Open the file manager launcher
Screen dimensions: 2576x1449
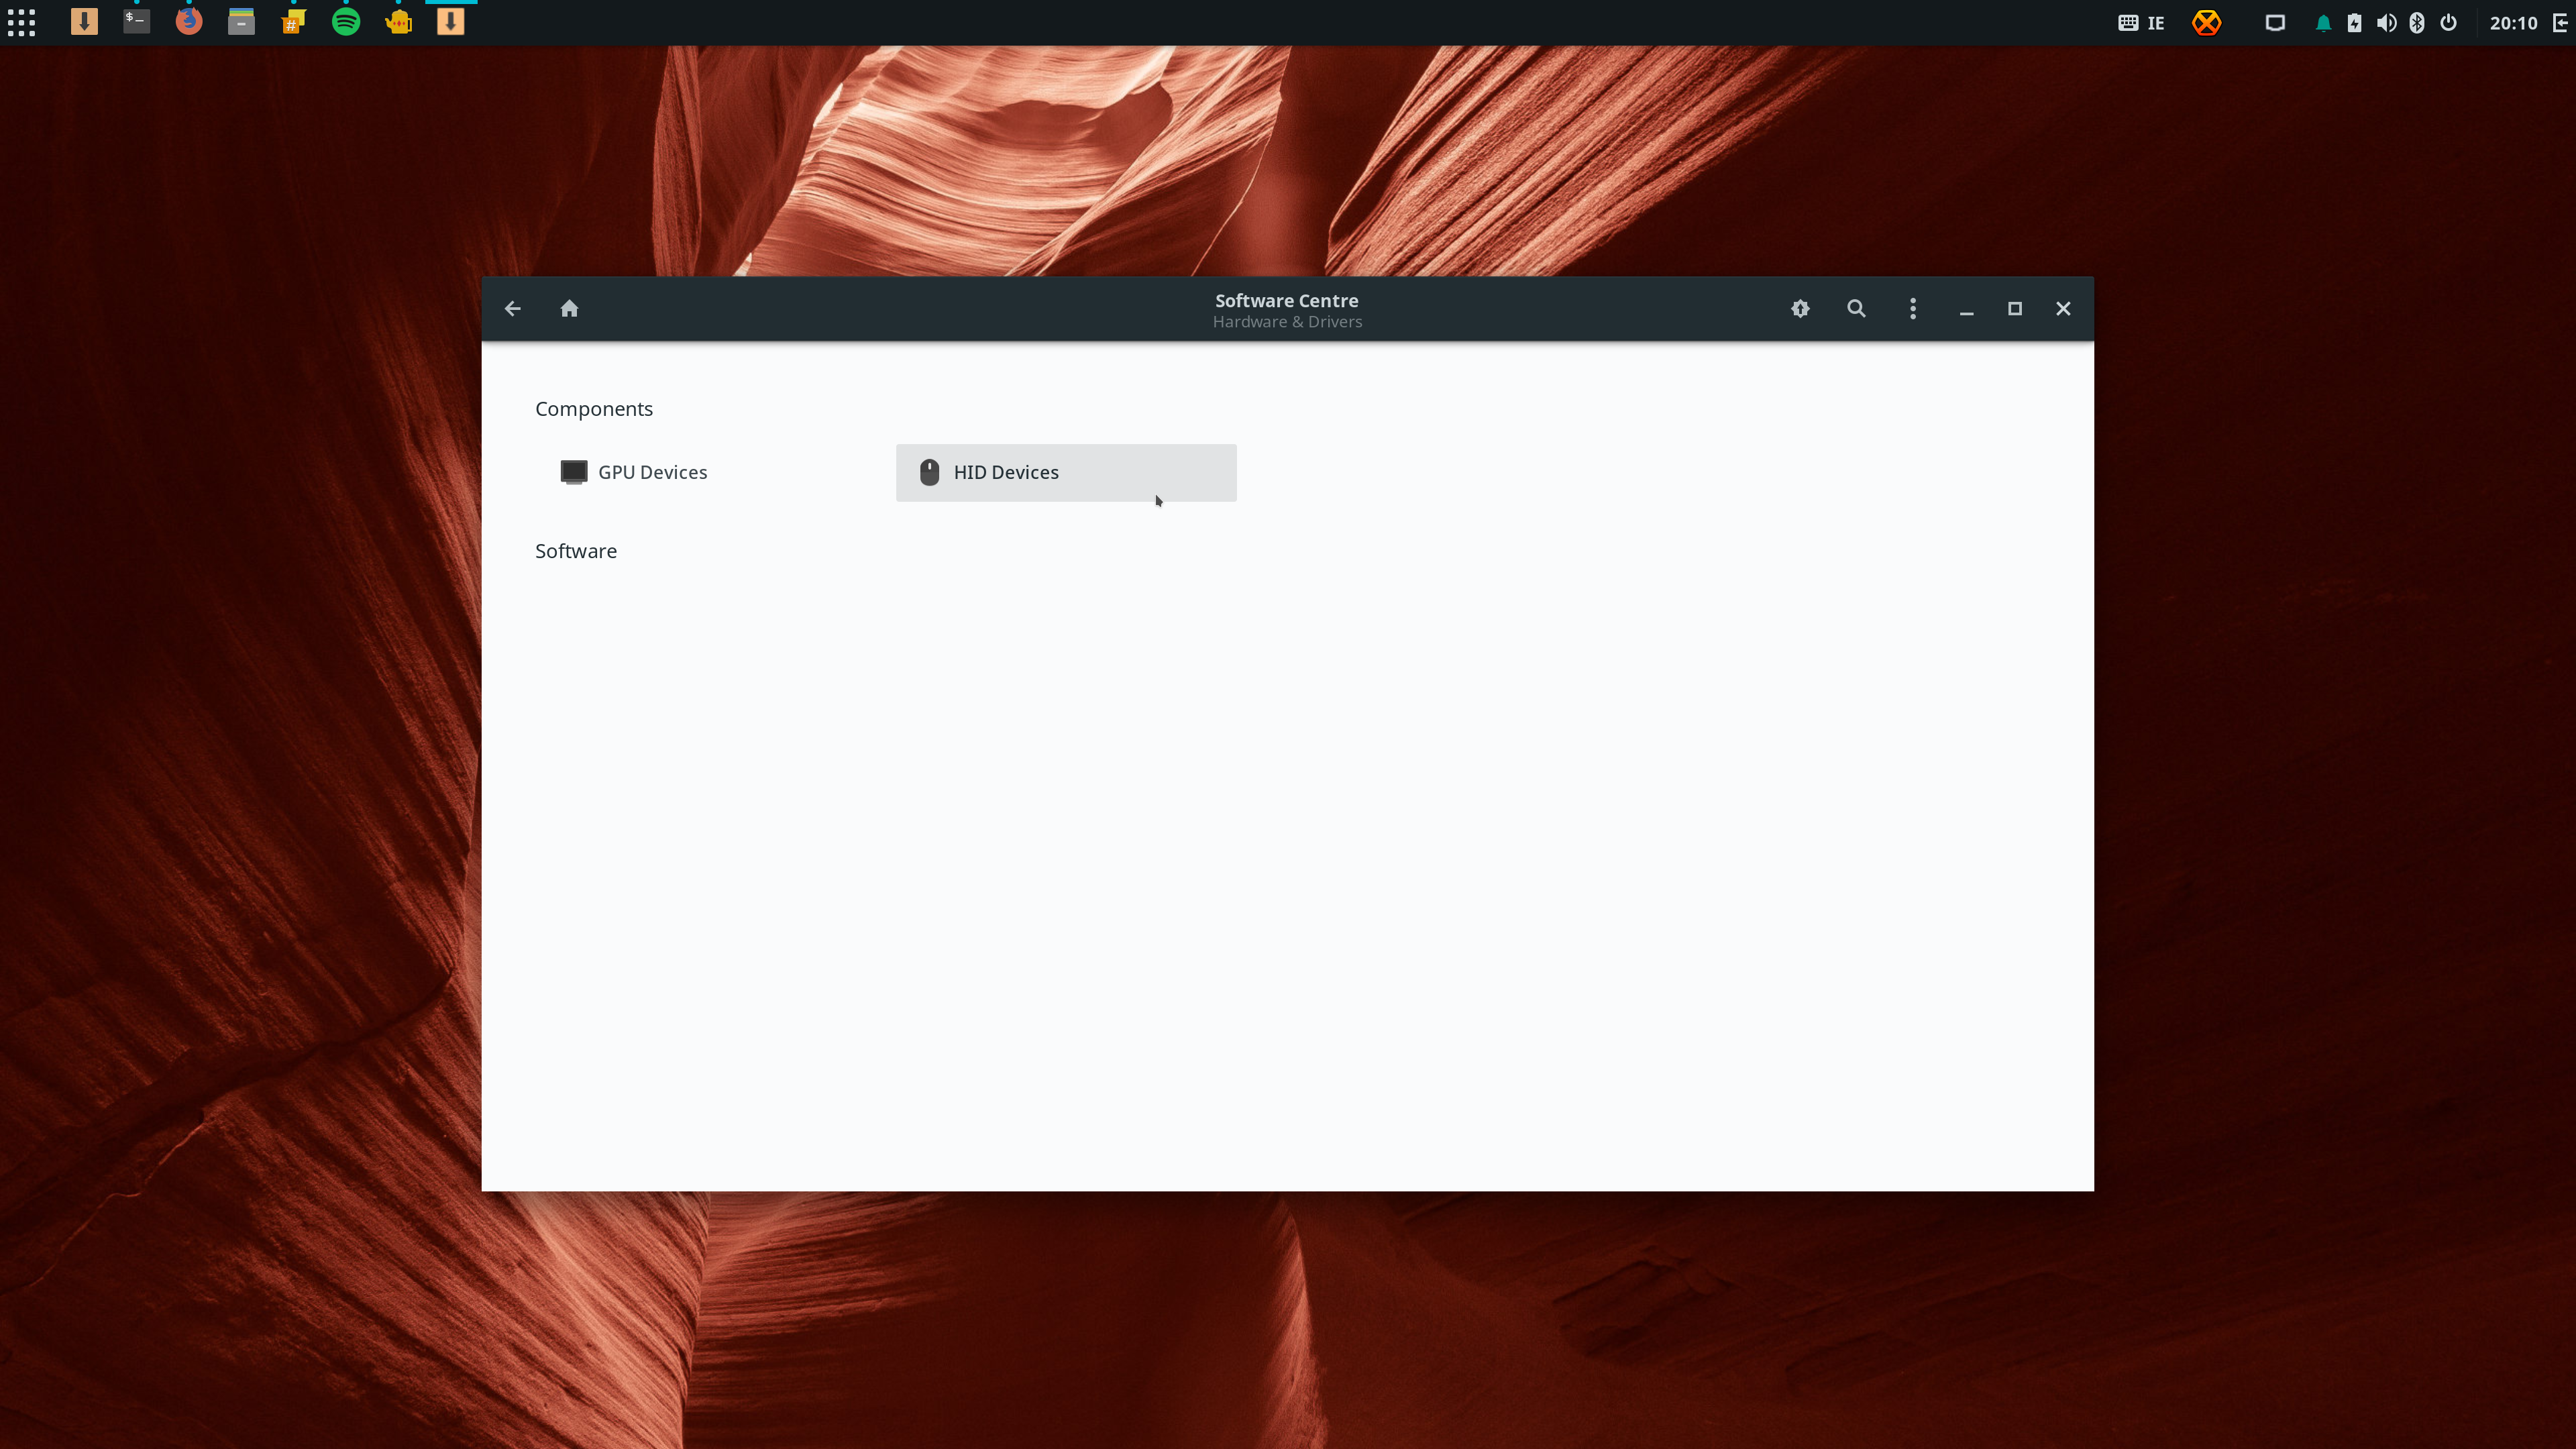click(x=241, y=22)
